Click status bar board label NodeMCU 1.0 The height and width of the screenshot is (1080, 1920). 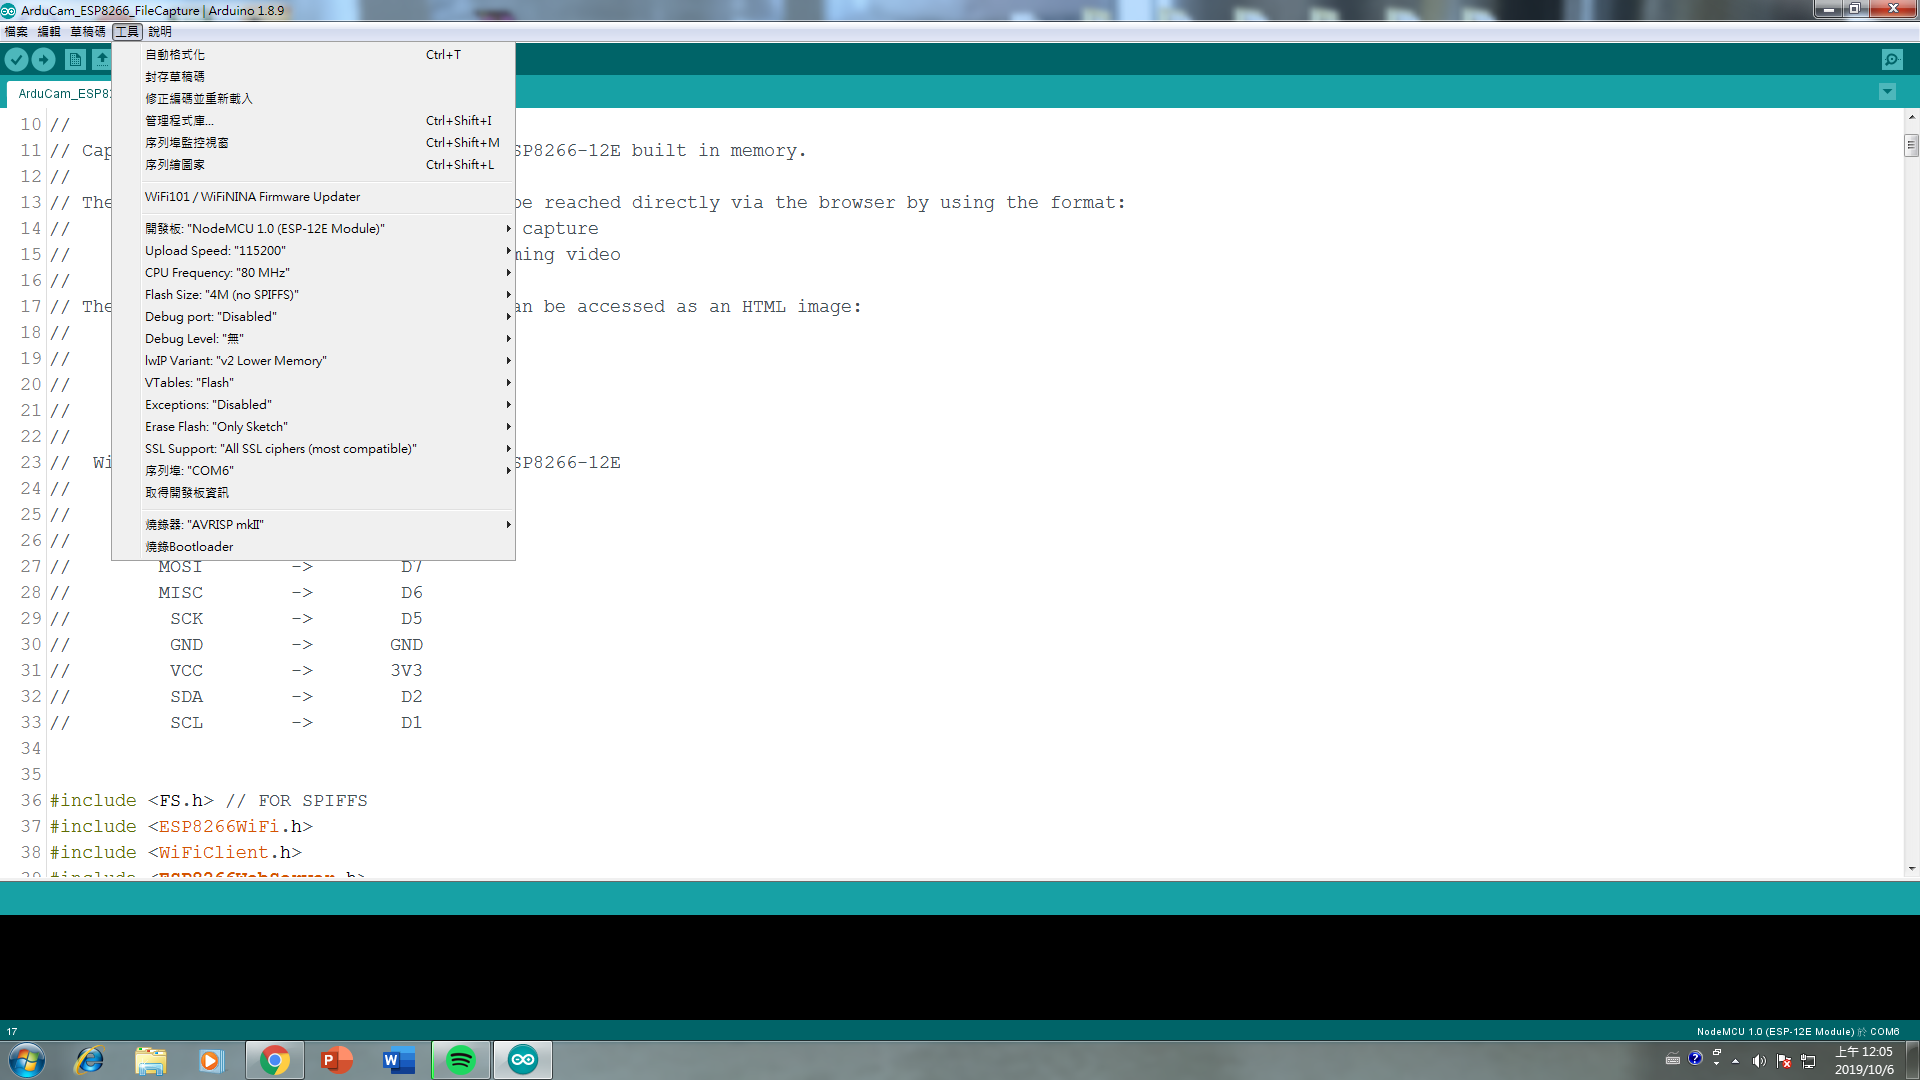1775,1031
